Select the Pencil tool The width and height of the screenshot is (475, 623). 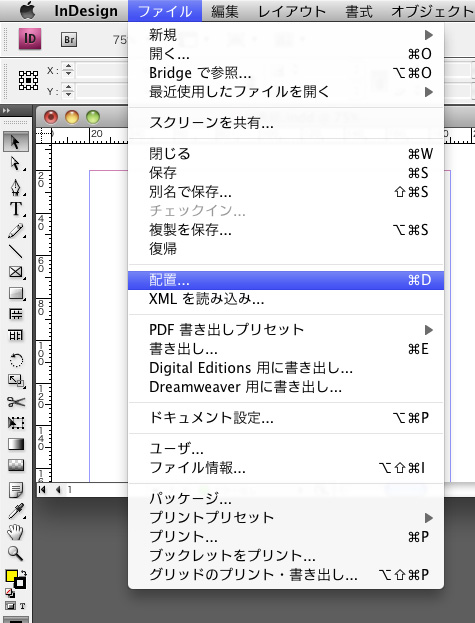(x=15, y=231)
